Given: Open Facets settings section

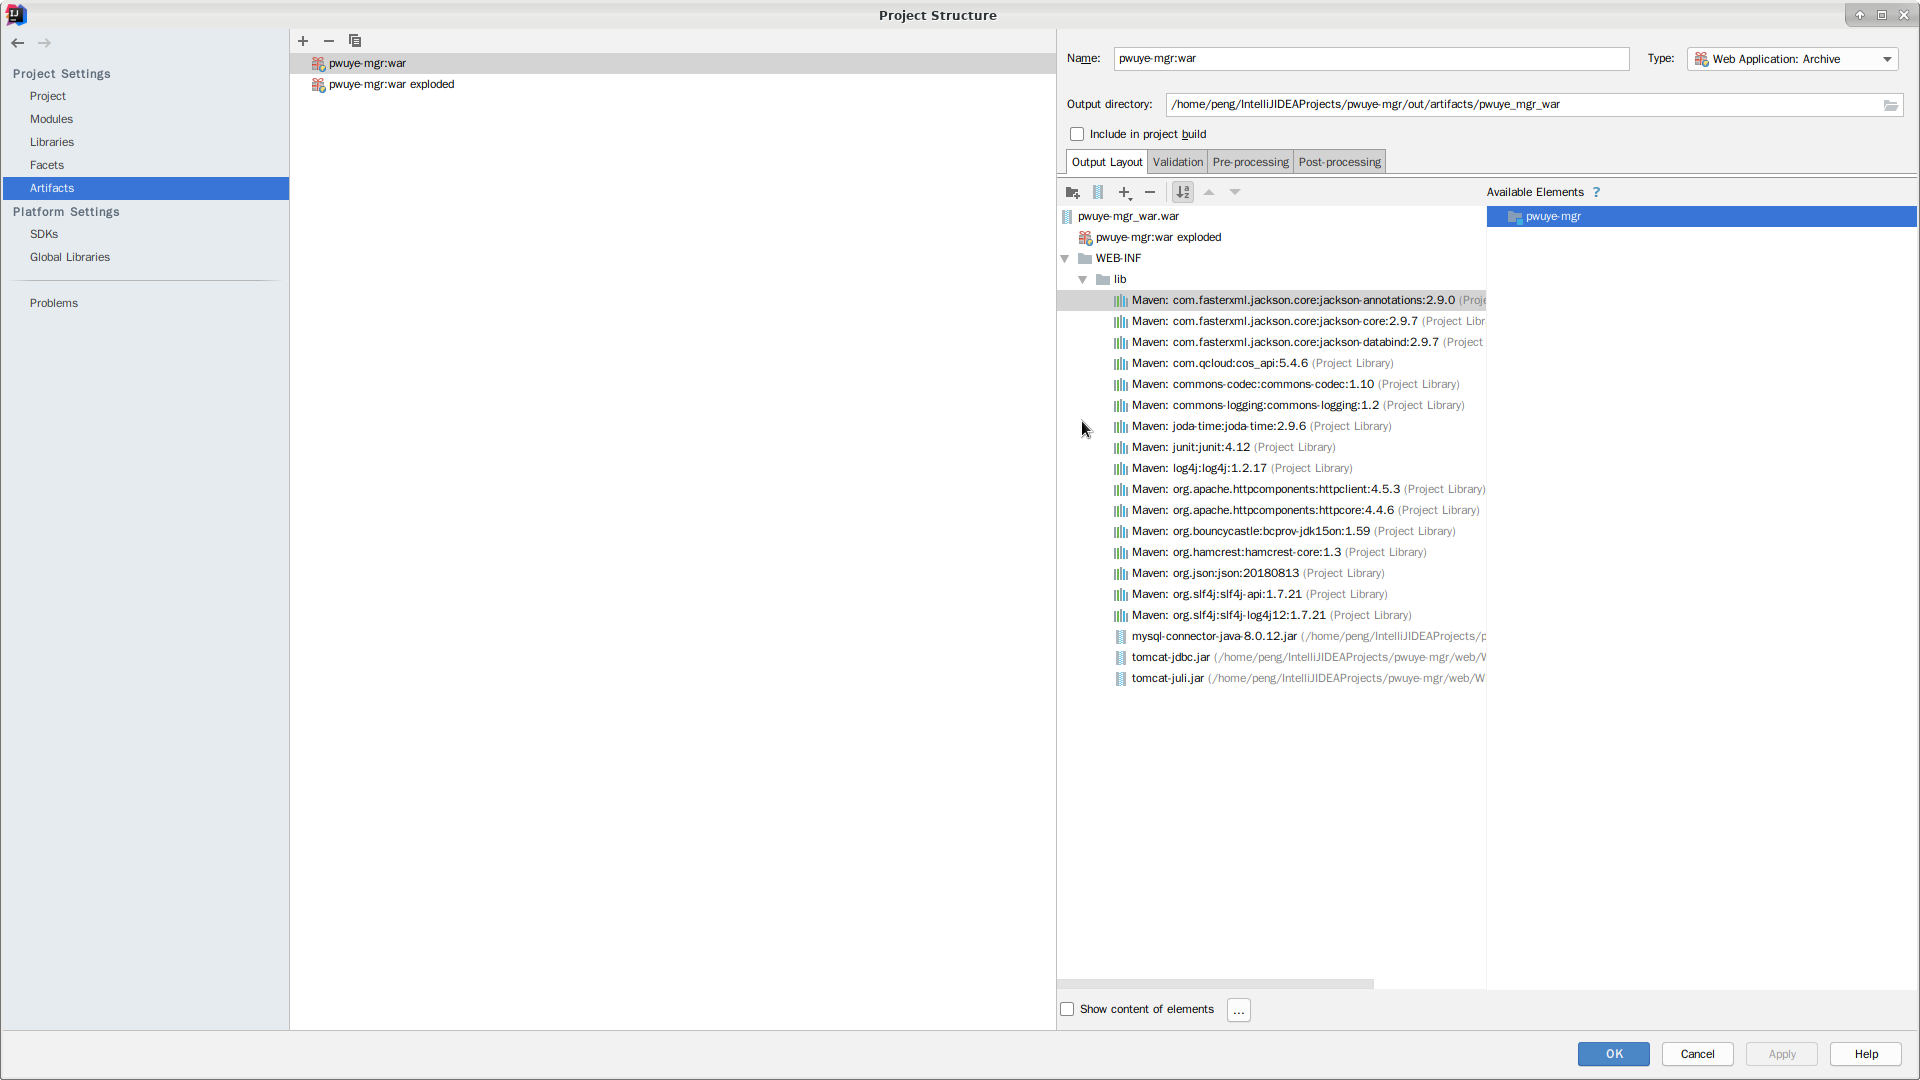Looking at the screenshot, I should coord(47,165).
